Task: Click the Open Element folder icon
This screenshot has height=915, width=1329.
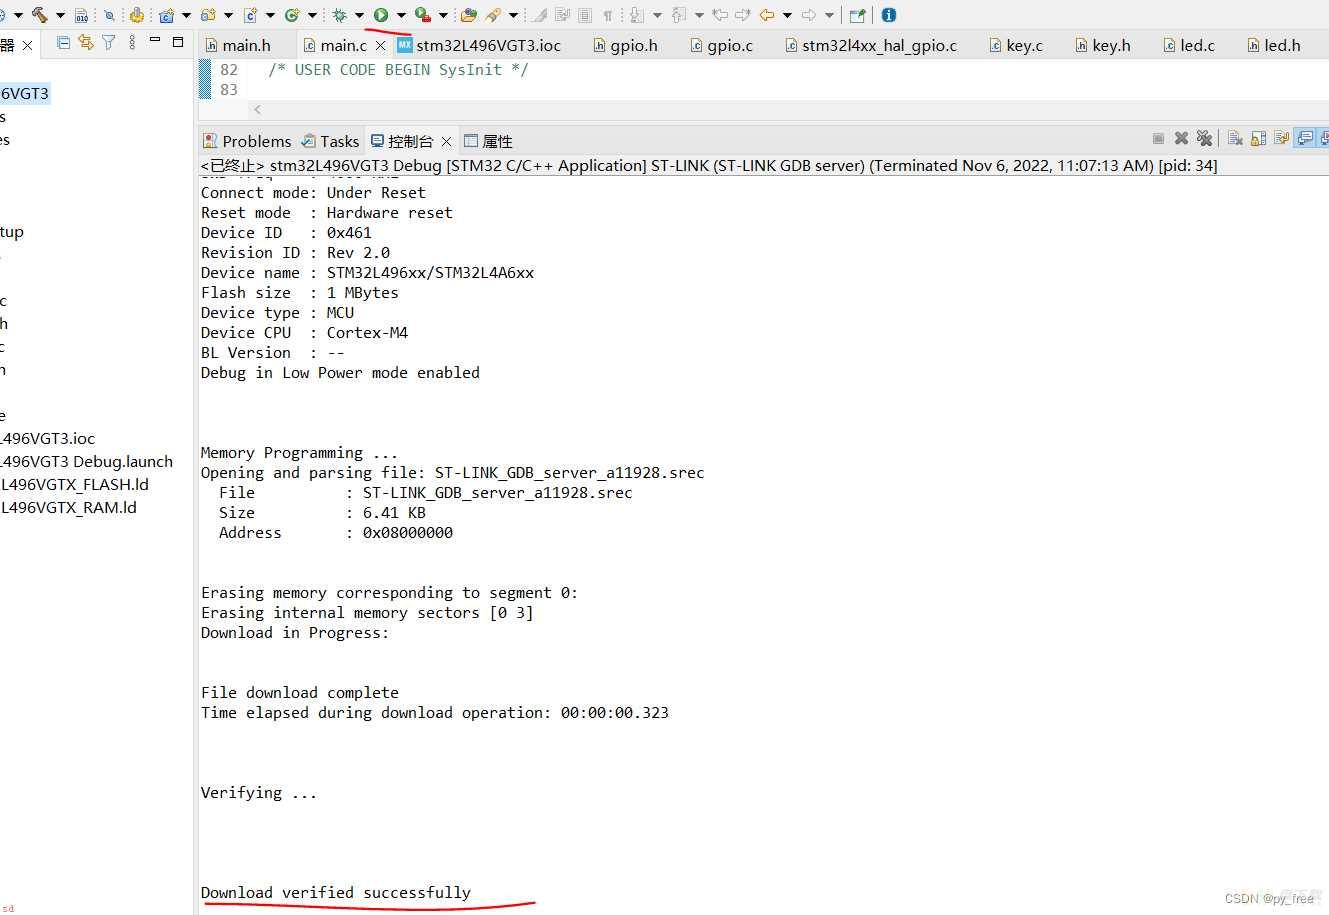Action: (x=469, y=15)
